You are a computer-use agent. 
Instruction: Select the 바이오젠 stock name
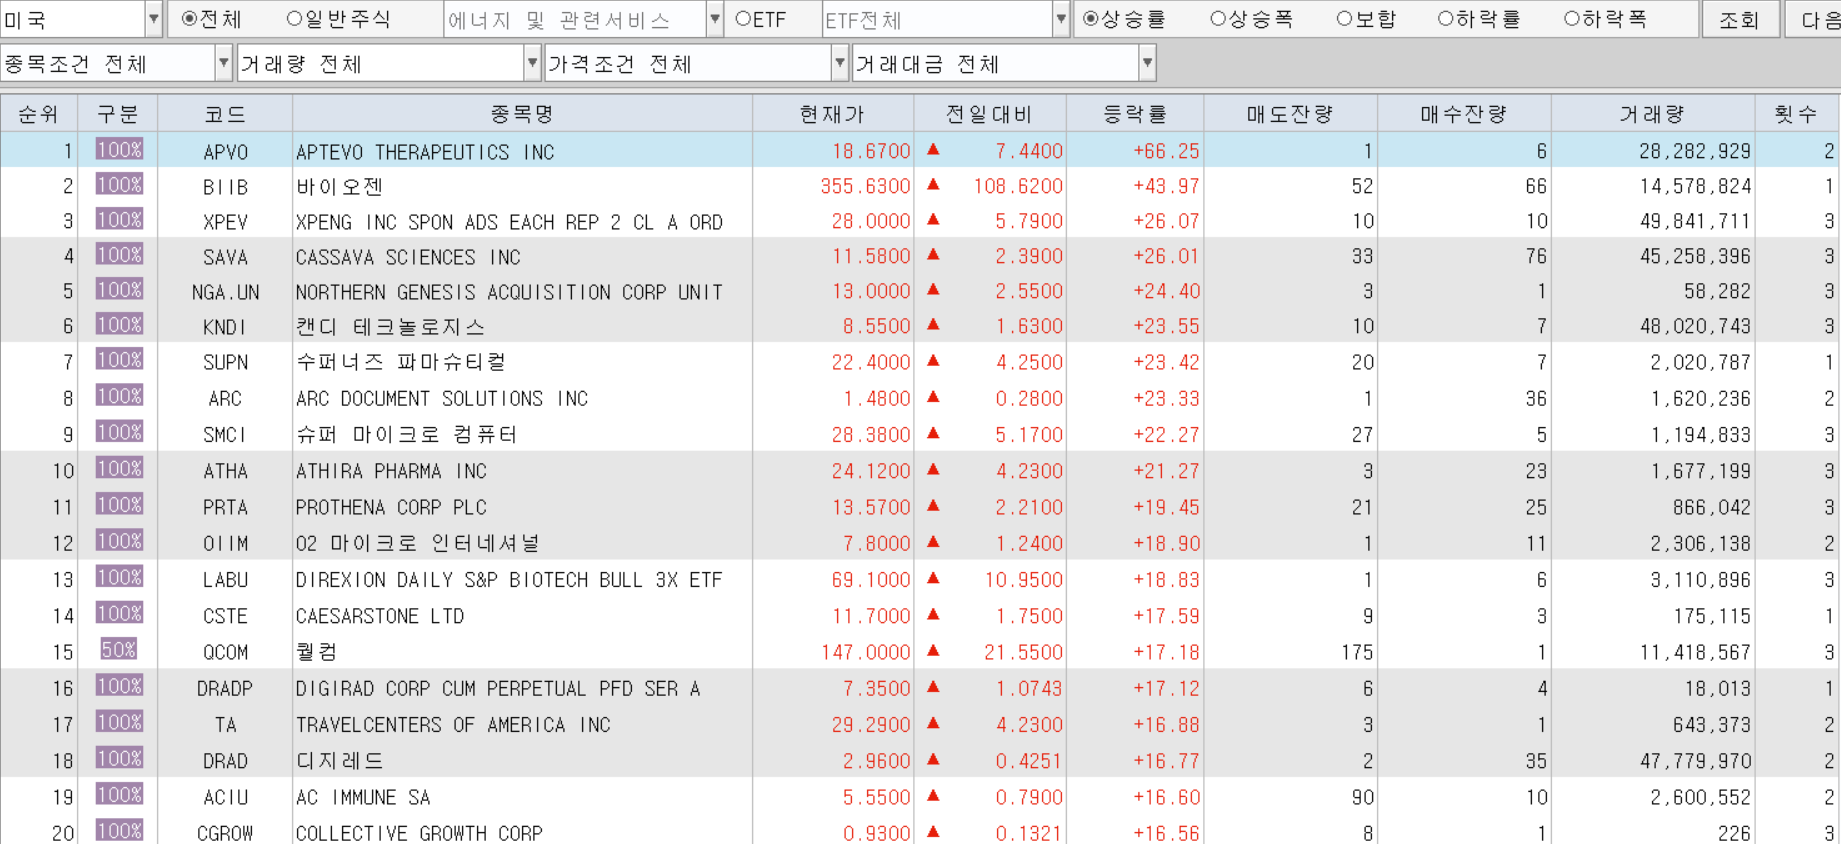(339, 187)
